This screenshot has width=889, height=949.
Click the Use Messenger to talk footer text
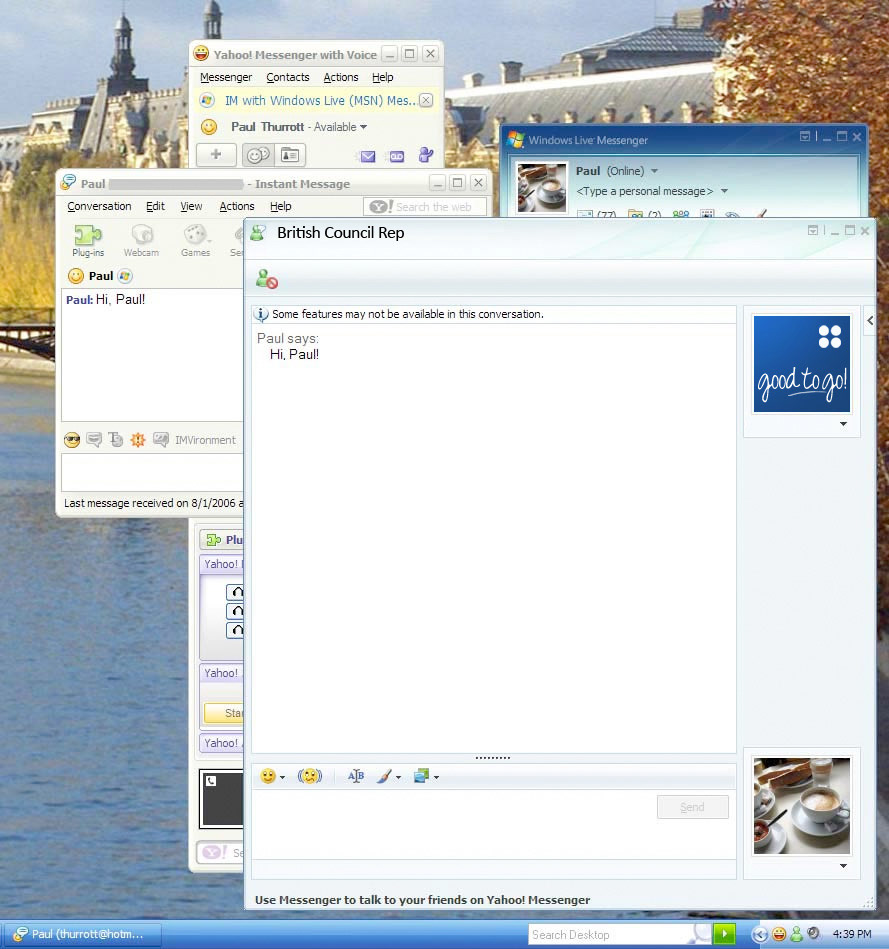(422, 900)
